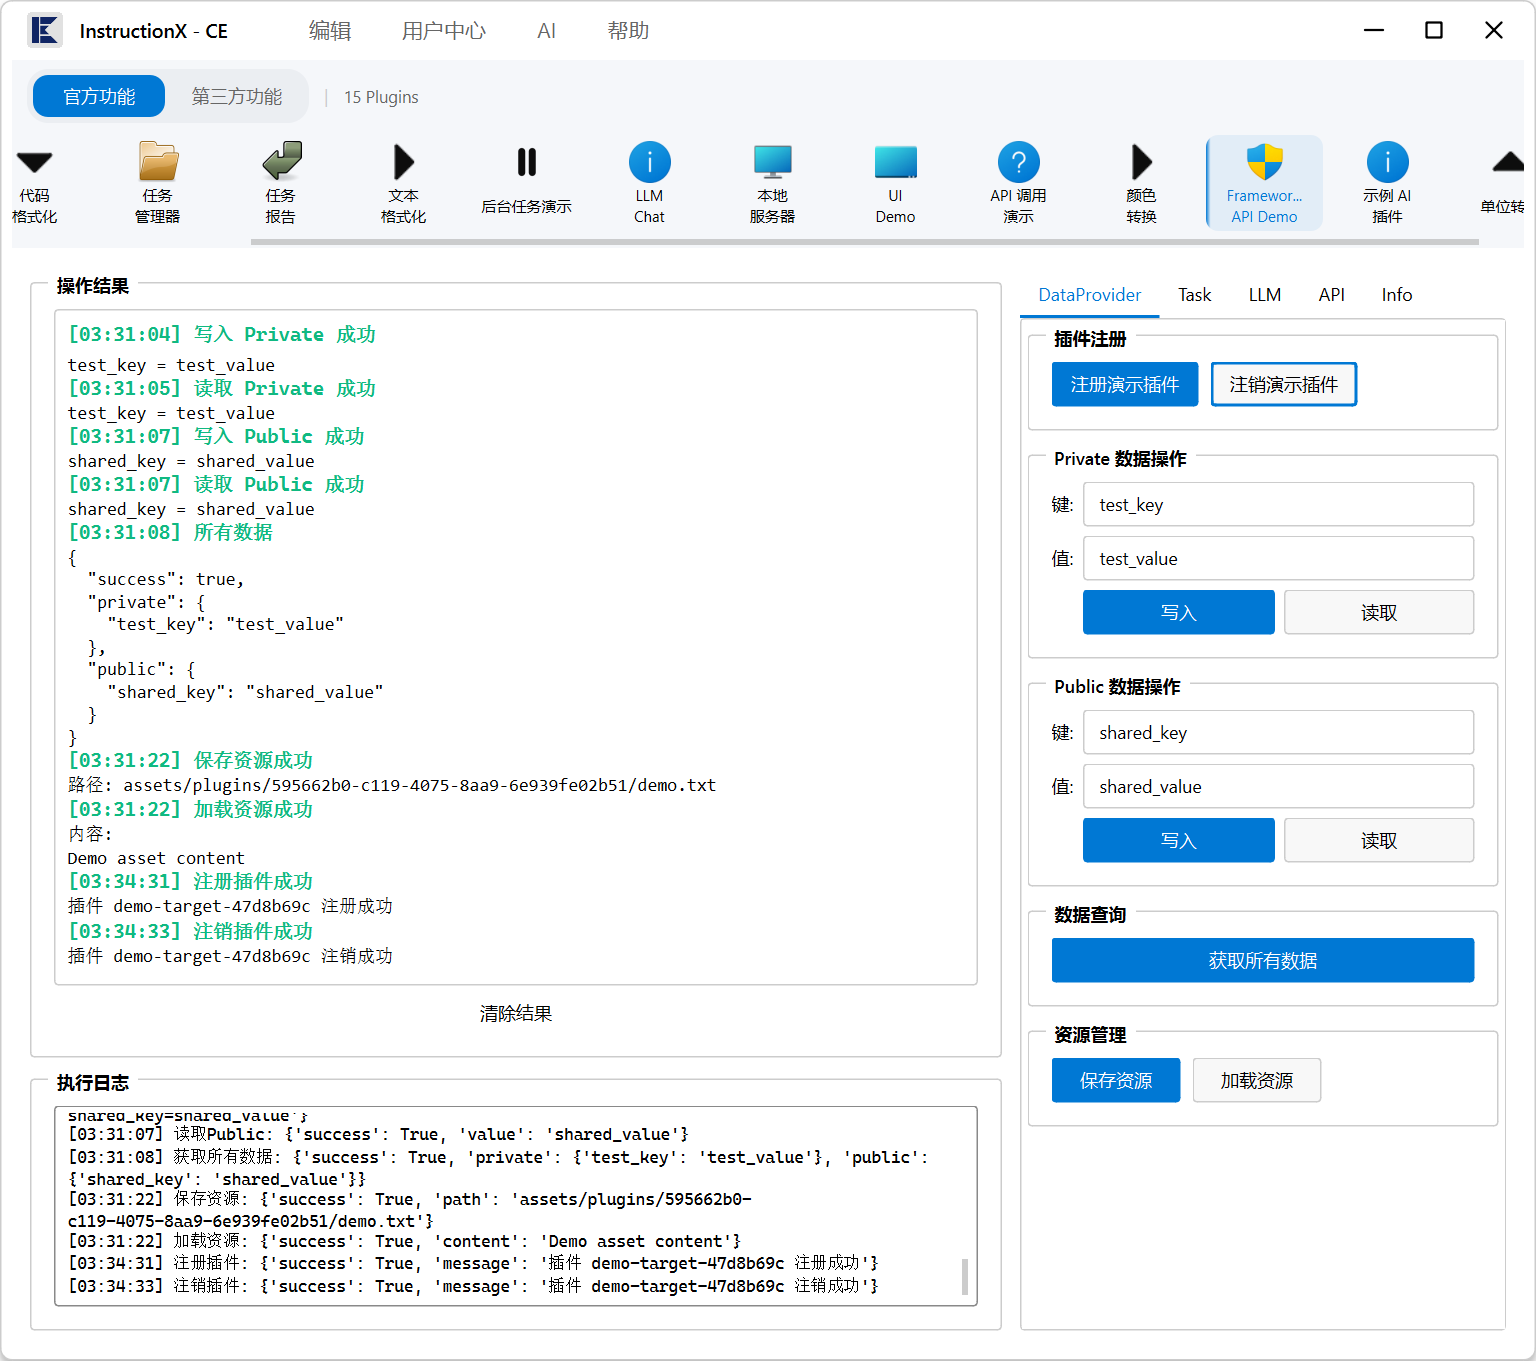Click 写入 under Private 数据操作
This screenshot has height=1361, width=1536.
pos(1179,612)
